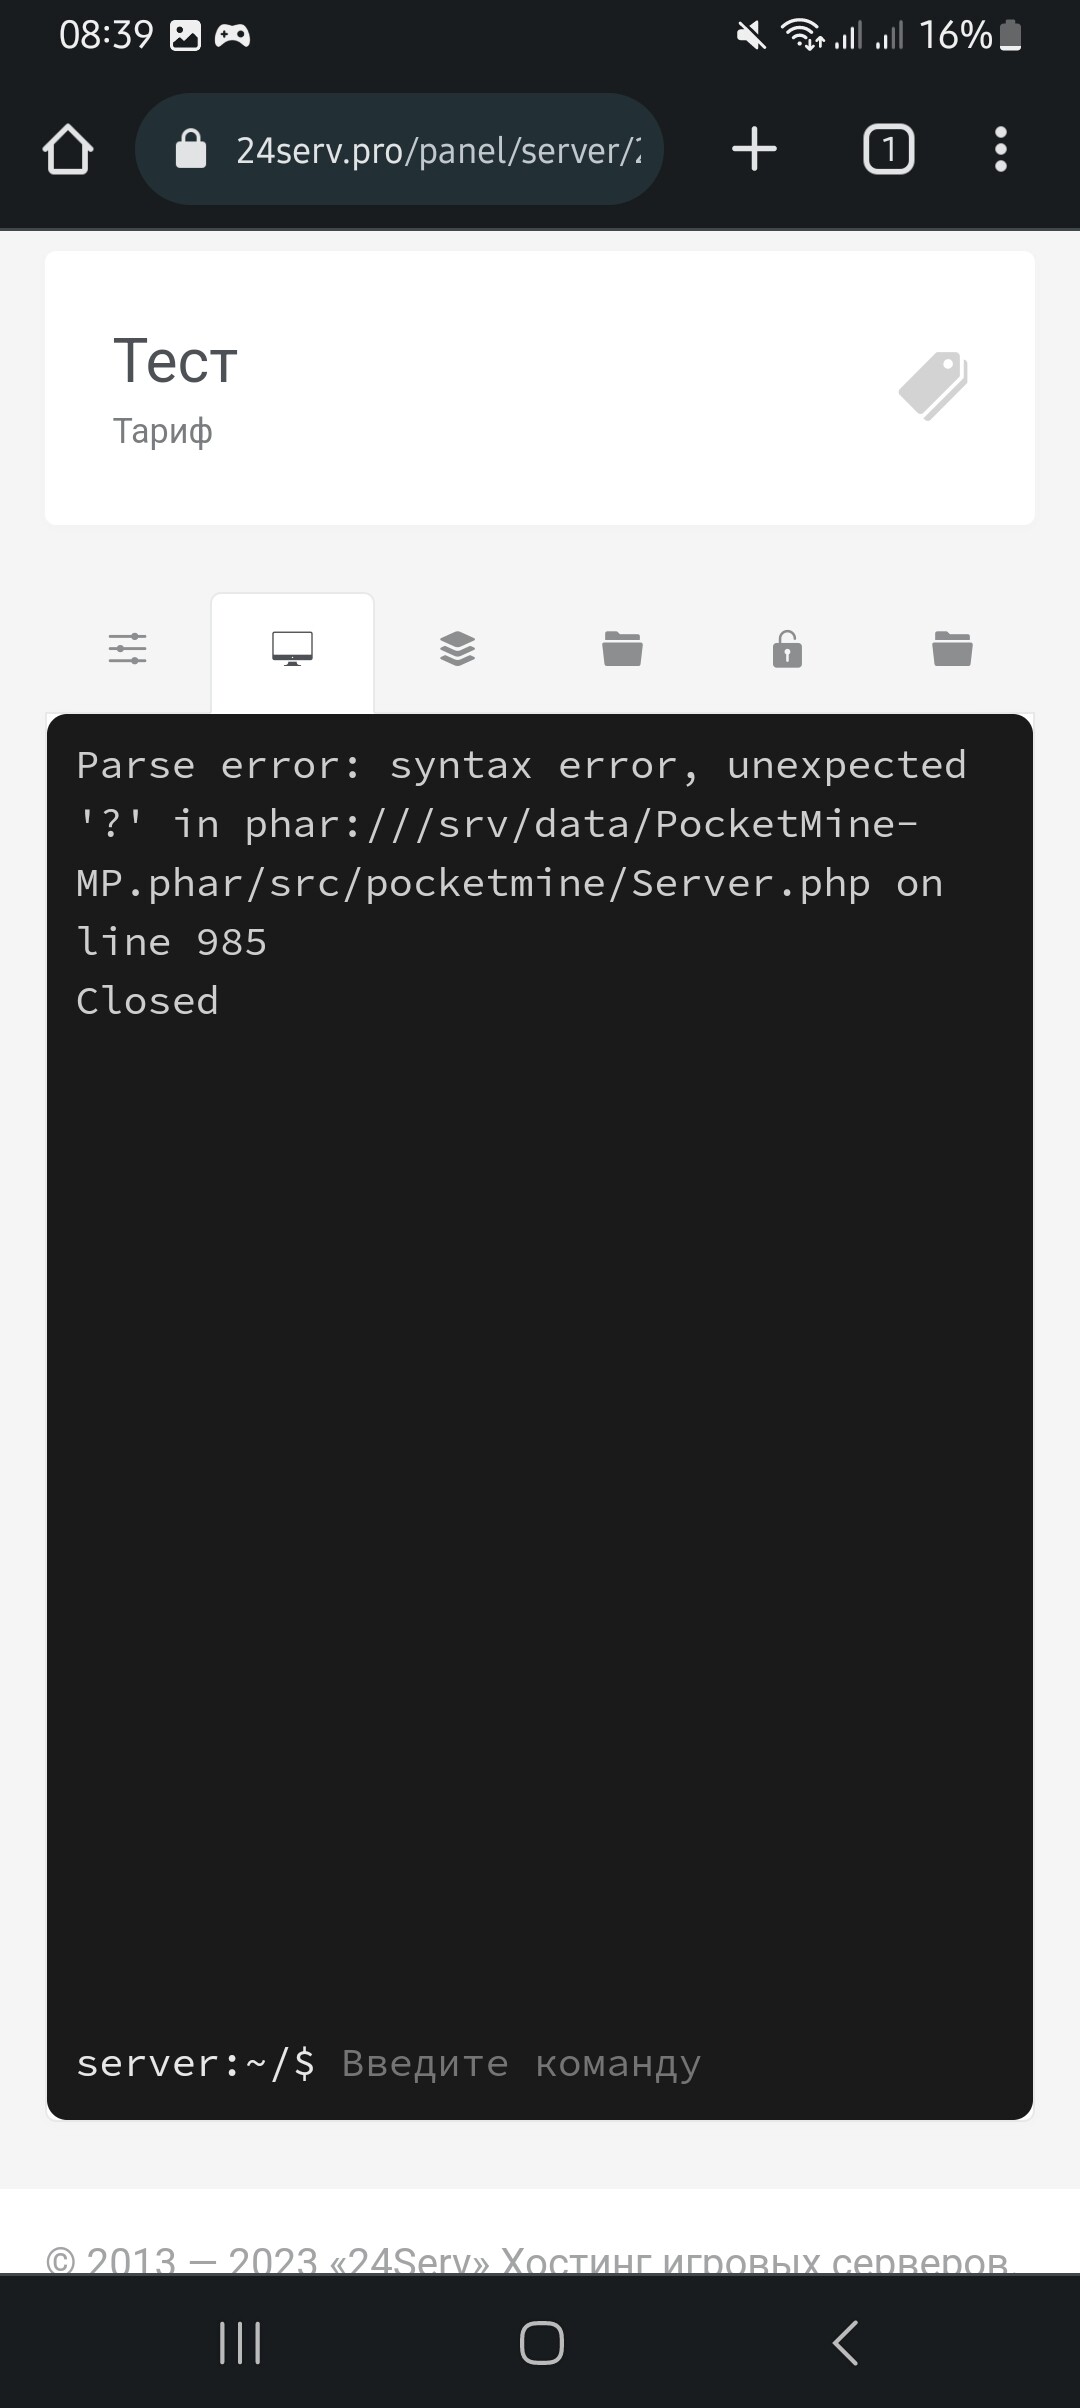
Task: Open the unlocked padlock tab
Action: coord(787,649)
